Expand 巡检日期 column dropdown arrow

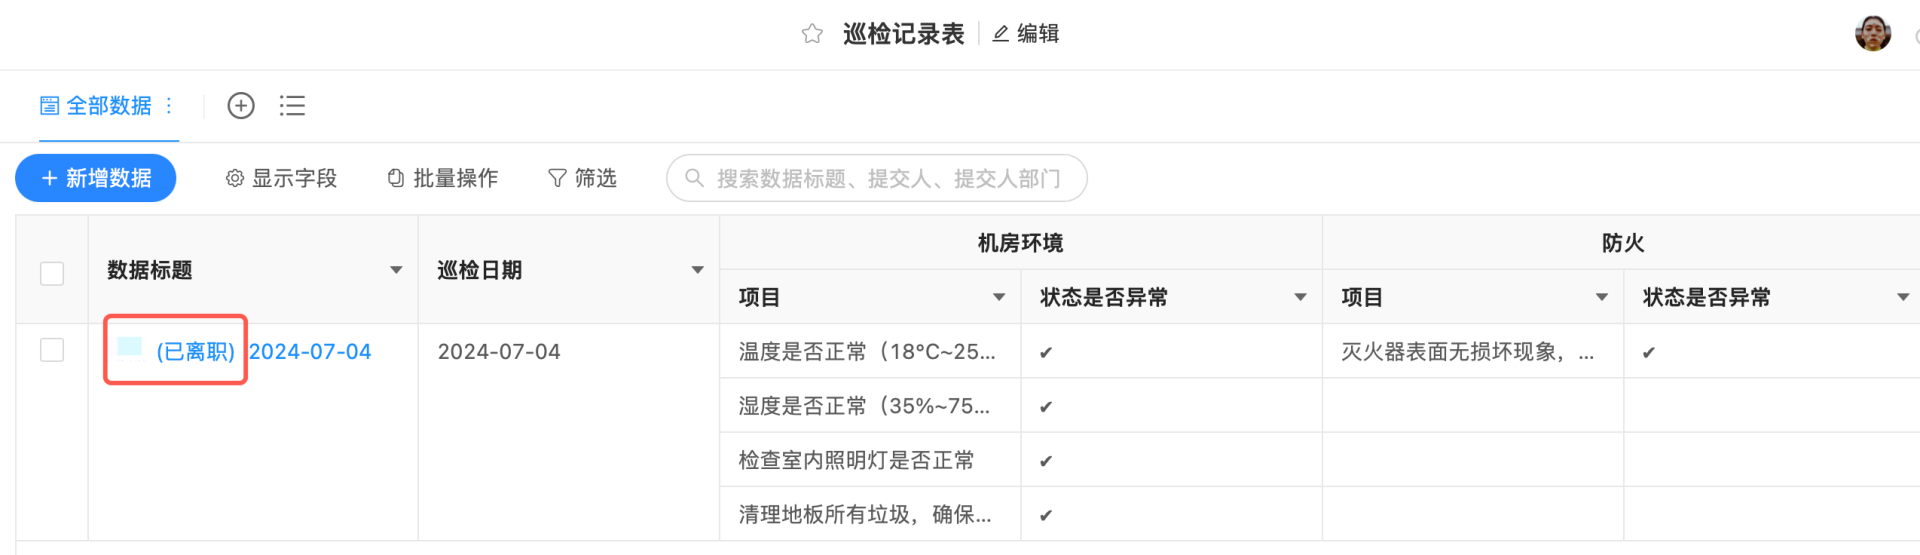pos(698,270)
